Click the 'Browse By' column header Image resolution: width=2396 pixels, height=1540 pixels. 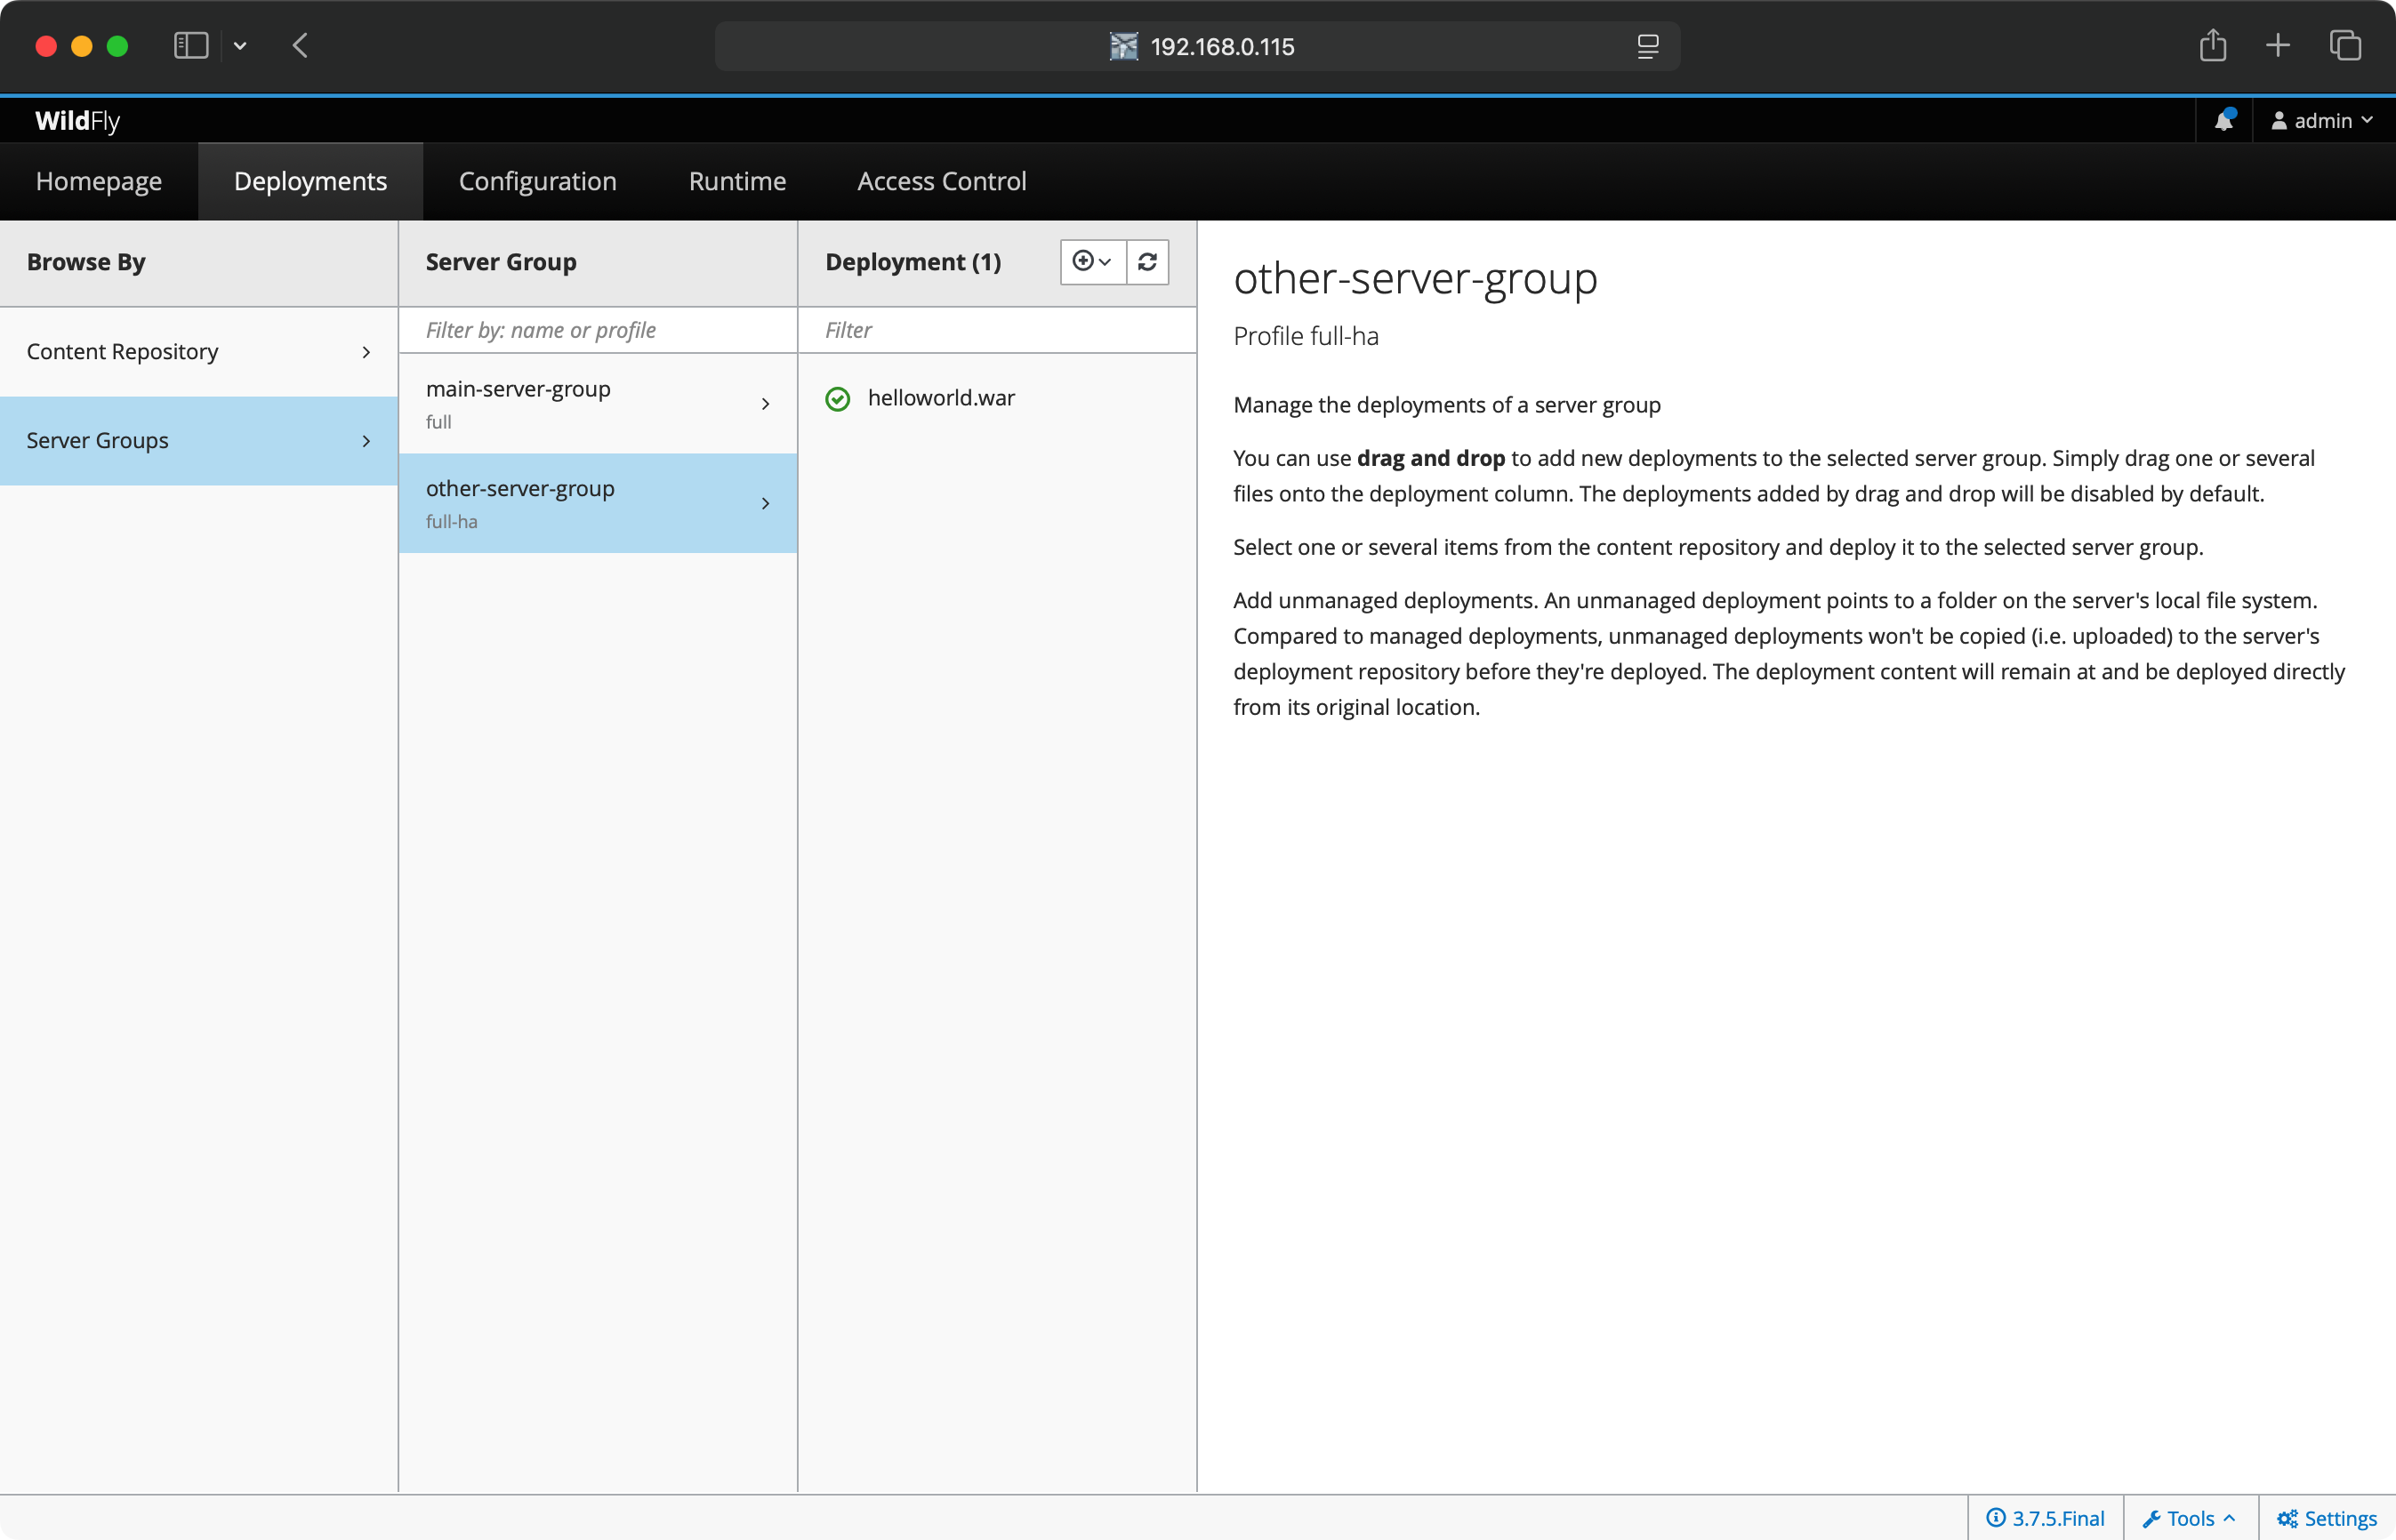coord(86,262)
